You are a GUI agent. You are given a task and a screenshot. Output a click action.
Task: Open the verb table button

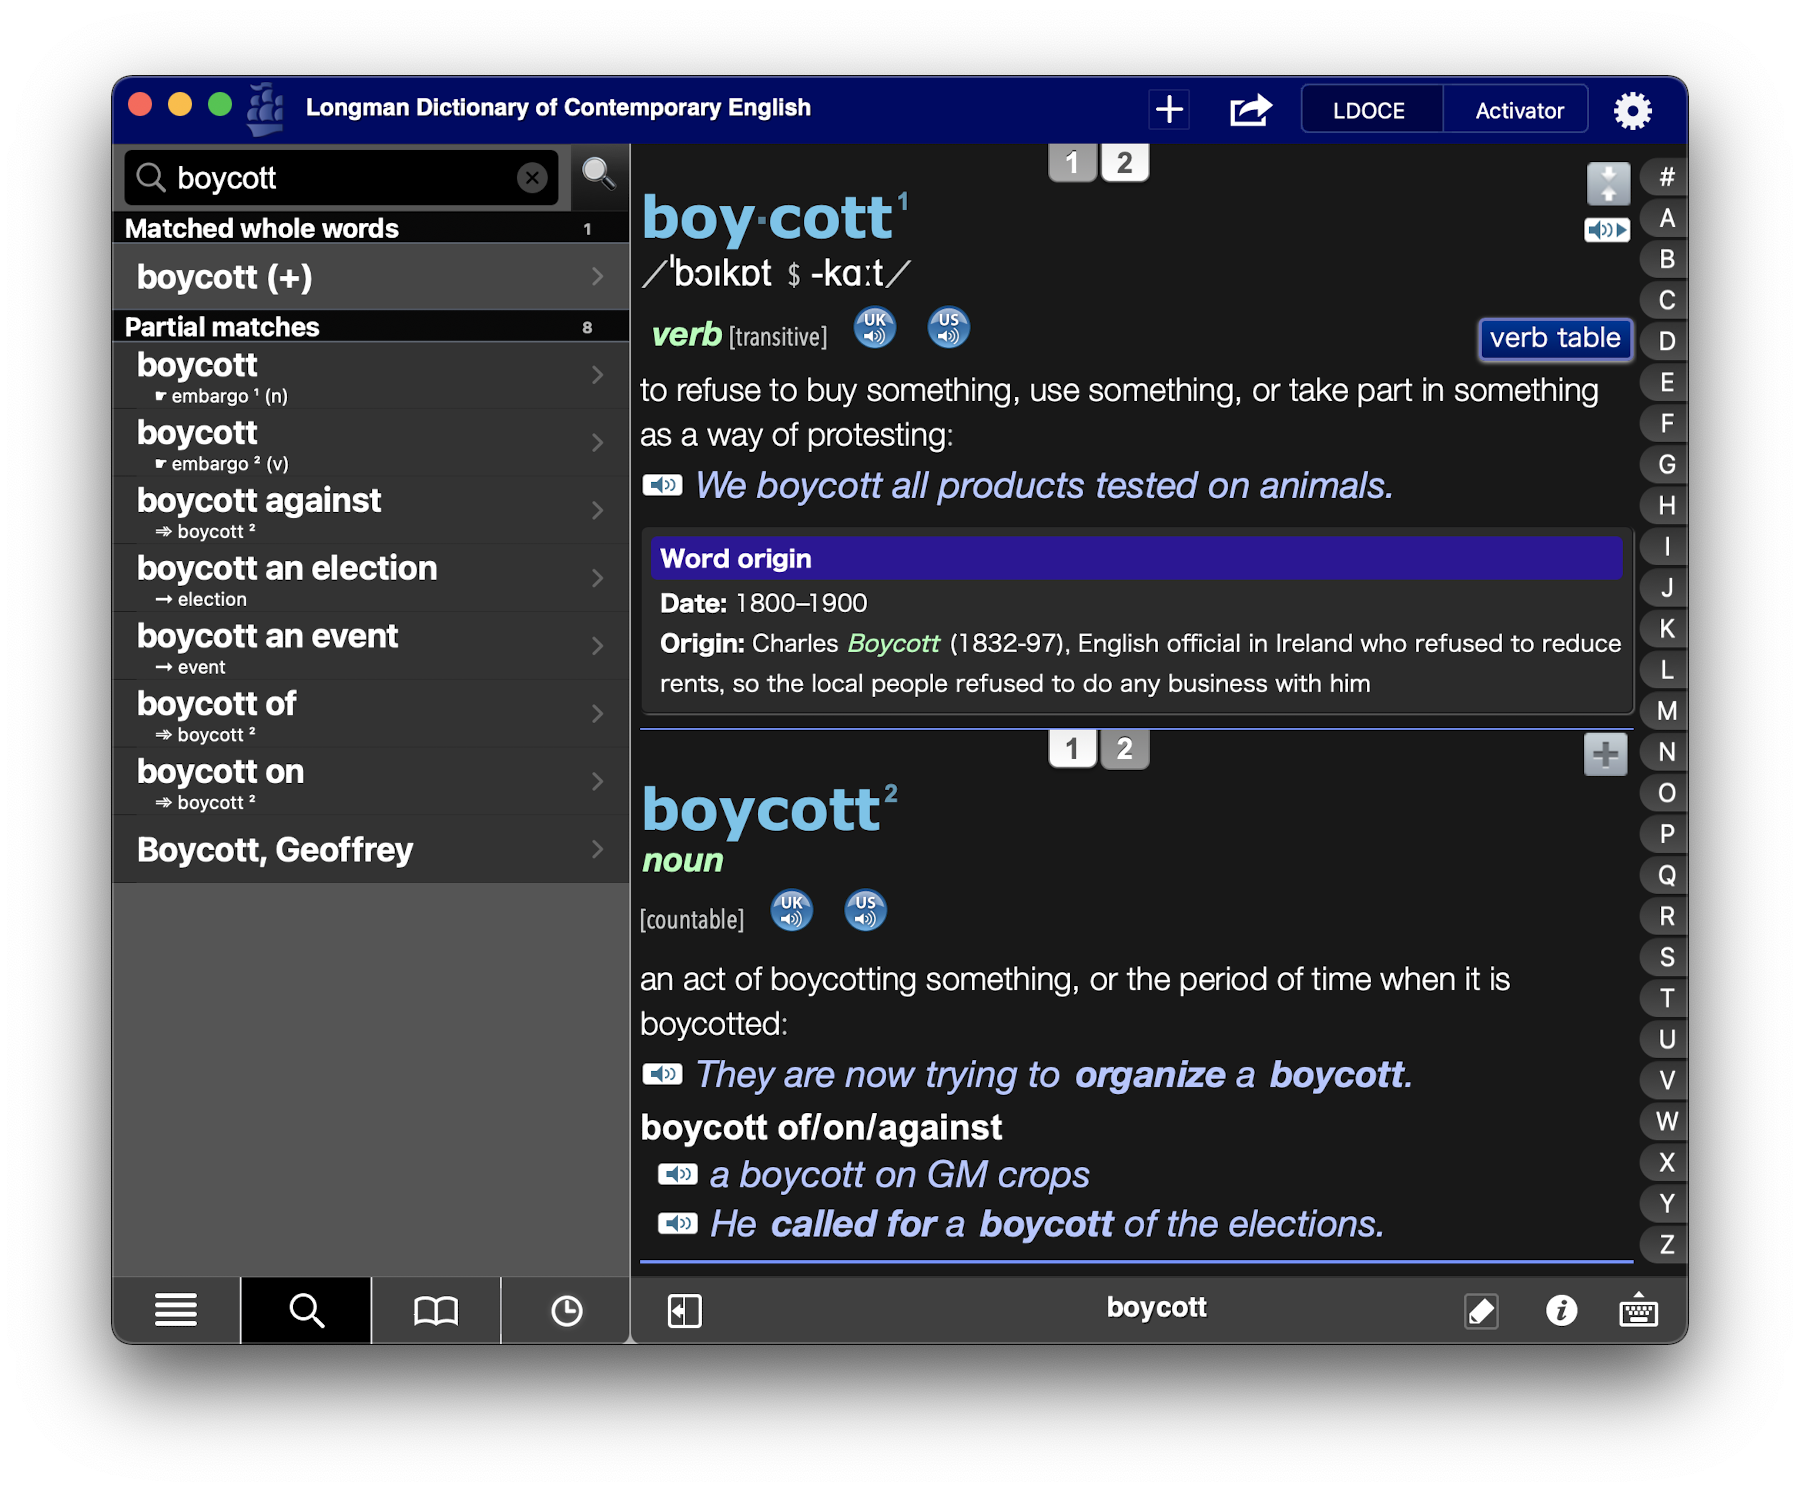(x=1555, y=338)
